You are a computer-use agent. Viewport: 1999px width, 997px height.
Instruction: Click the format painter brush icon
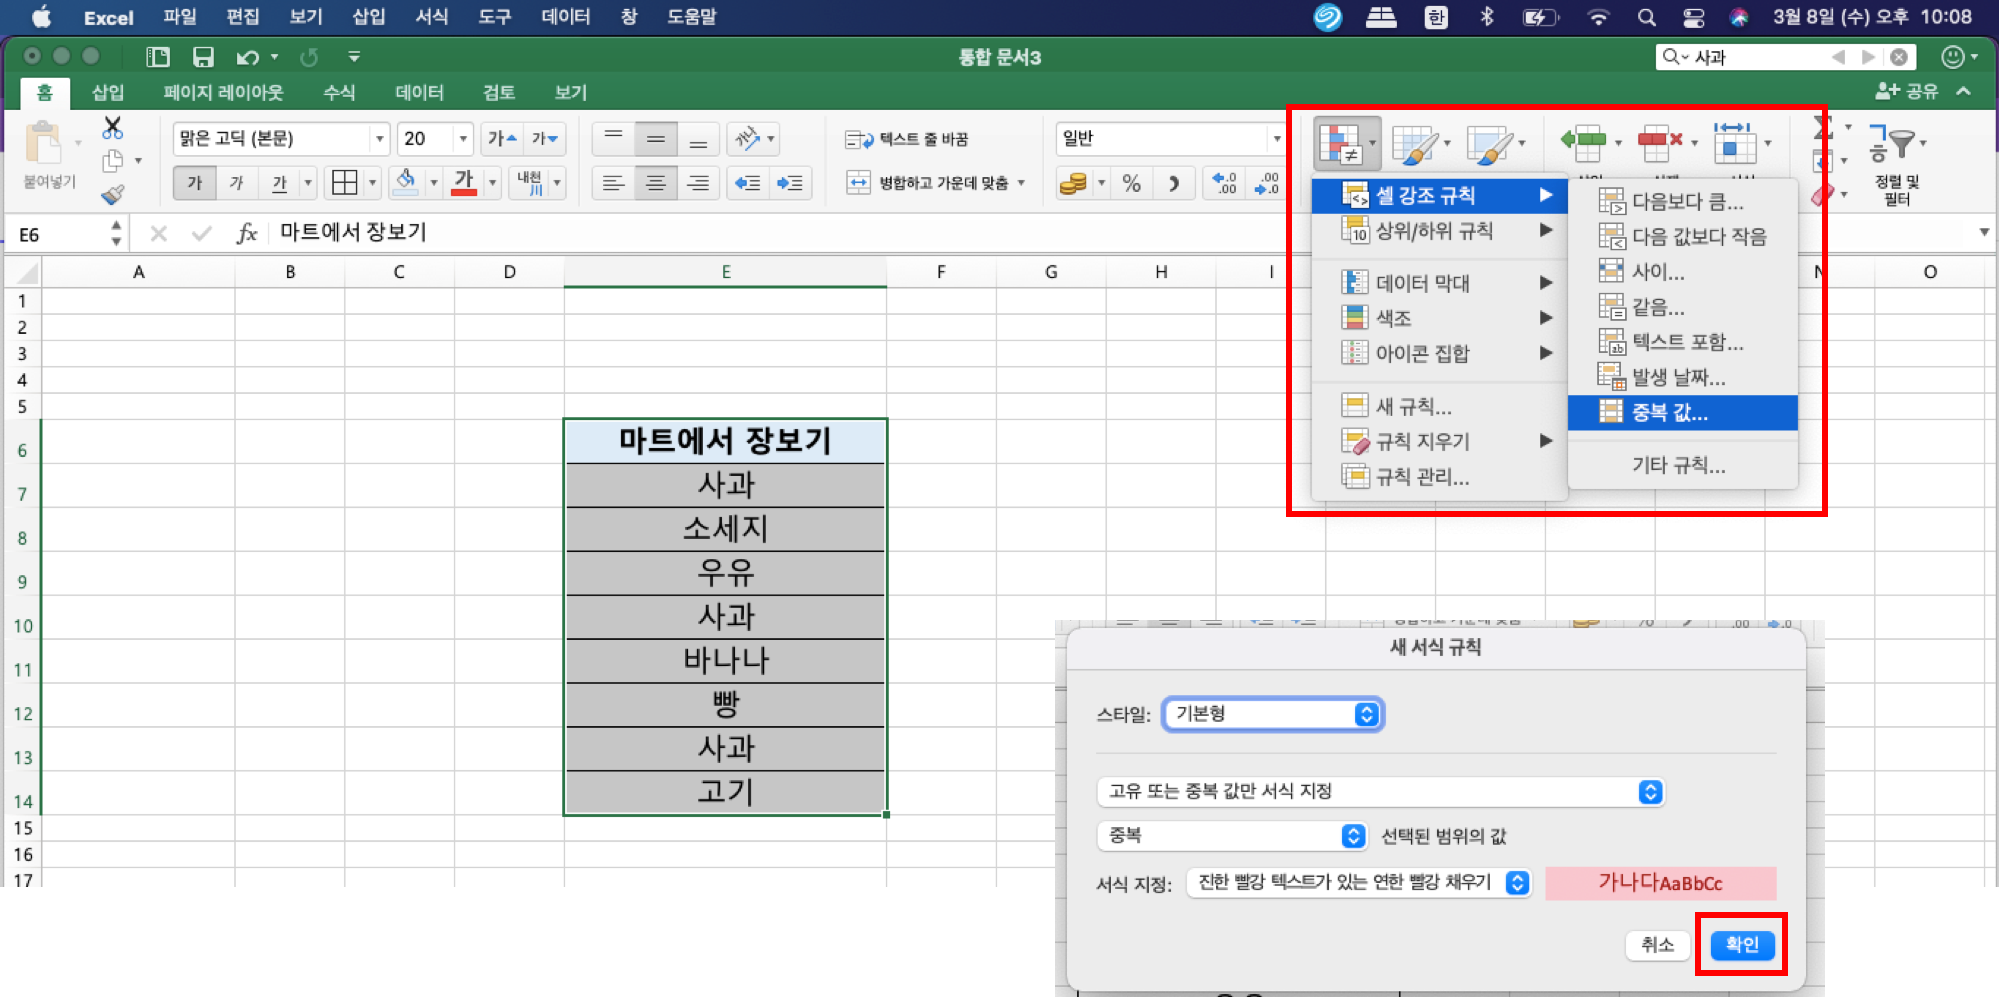tap(112, 194)
